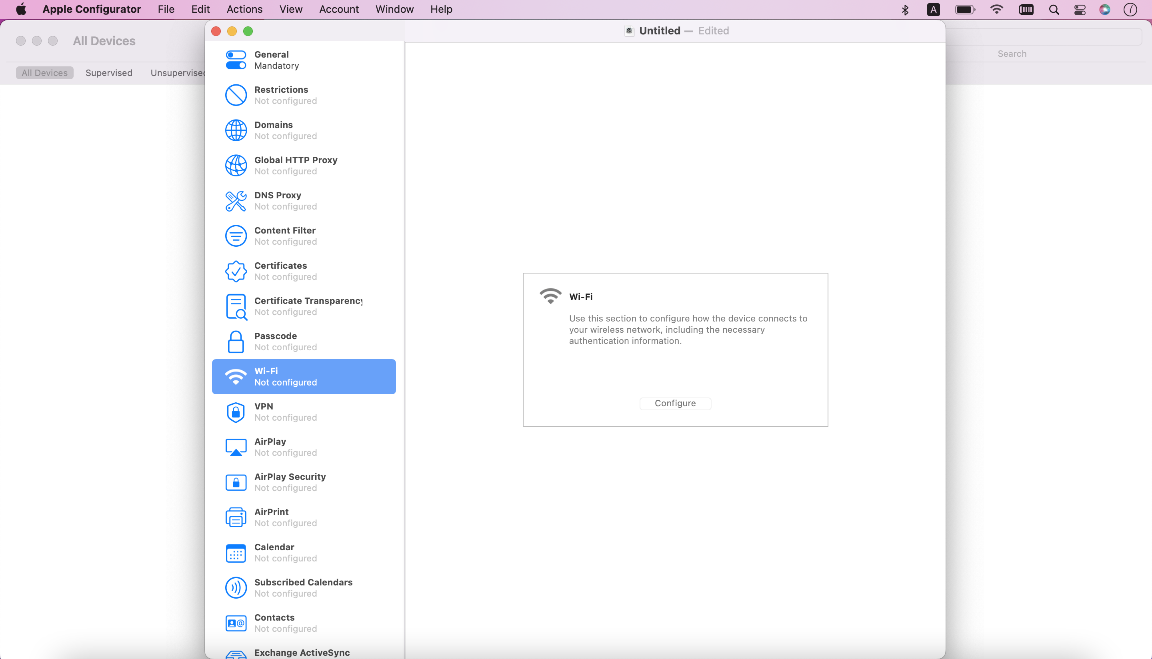This screenshot has height=659, width=1152.
Task: Open the Account menu
Action: [339, 10]
